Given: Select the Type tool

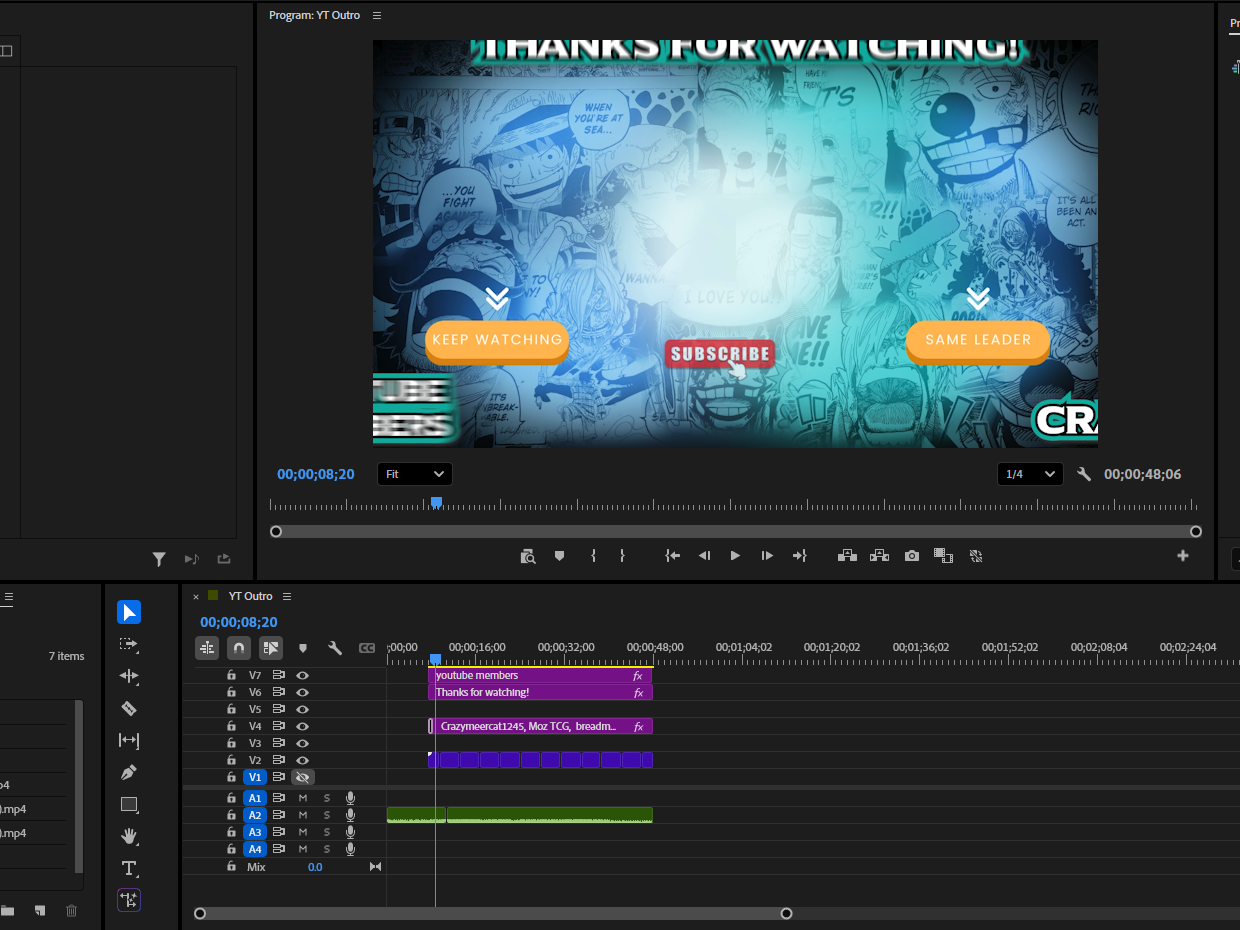Looking at the screenshot, I should (129, 868).
